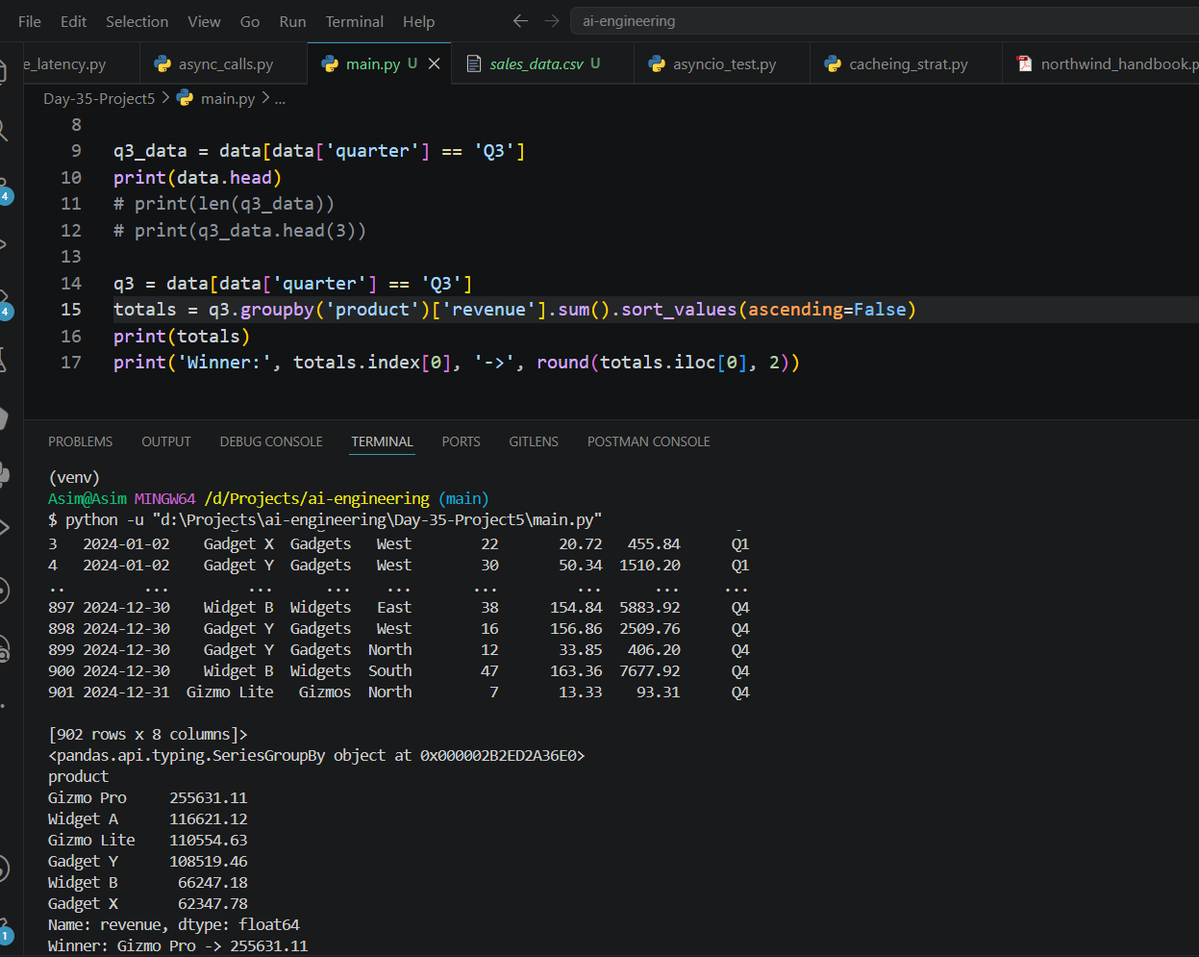Screen dimensions: 1199x957
Task: Switch to the asyncio_test.py tab
Action: pyautogui.click(x=723, y=64)
